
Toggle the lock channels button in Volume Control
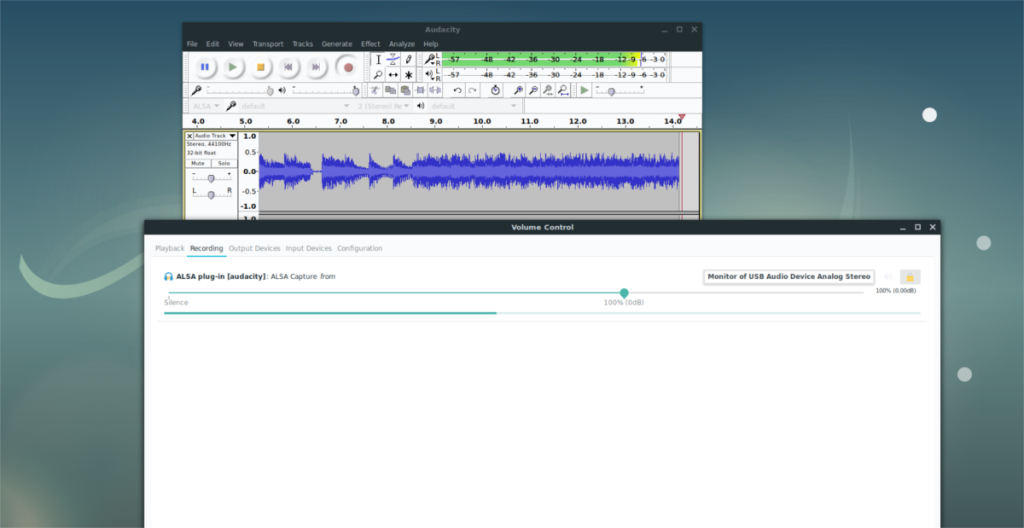[x=909, y=277]
